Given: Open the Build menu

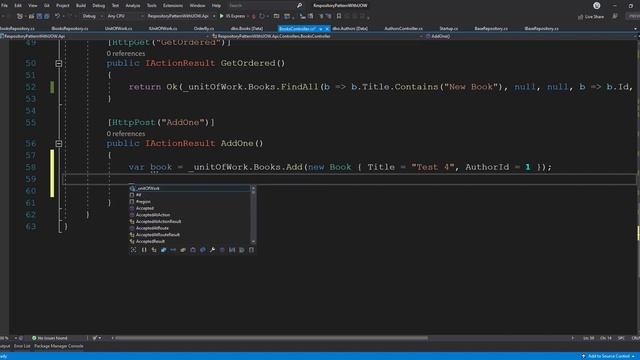Looking at the screenshot, I should tap(81, 6).
